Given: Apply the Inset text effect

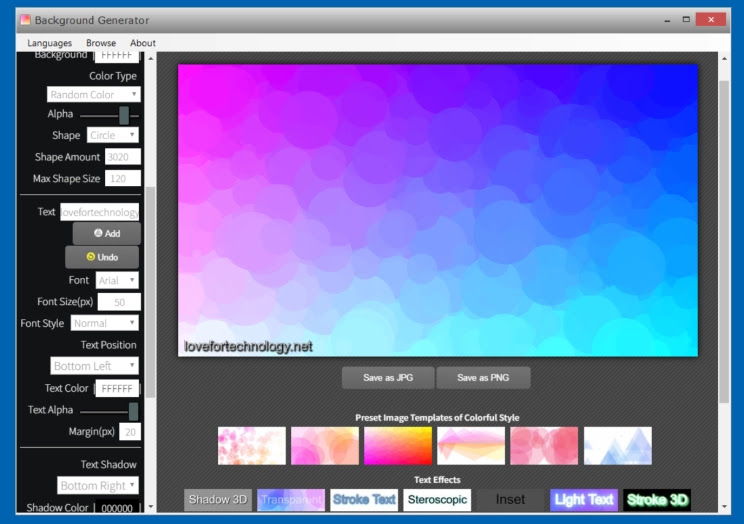Looking at the screenshot, I should (x=510, y=500).
